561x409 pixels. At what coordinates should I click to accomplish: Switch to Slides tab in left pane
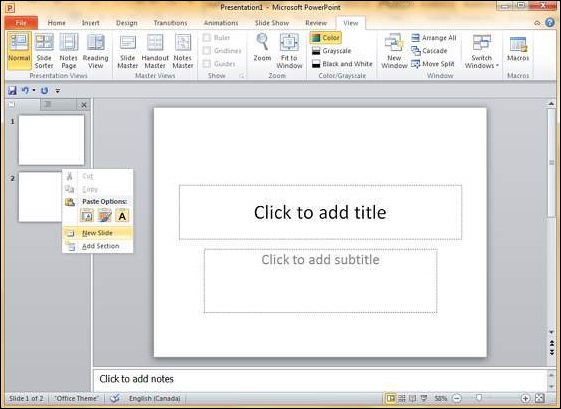tap(23, 104)
